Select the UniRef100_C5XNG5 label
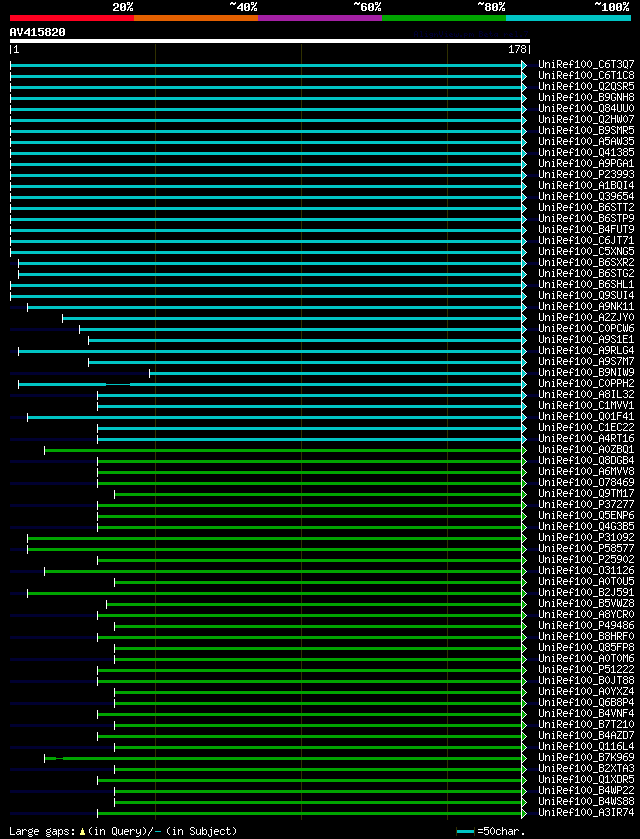The width and height of the screenshot is (640, 839). click(x=586, y=251)
